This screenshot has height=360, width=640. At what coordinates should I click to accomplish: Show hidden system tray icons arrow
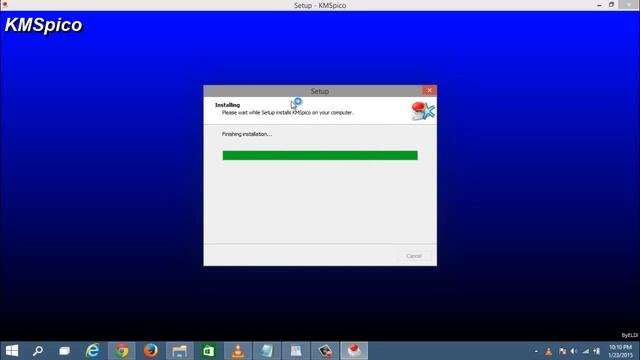[536, 351]
